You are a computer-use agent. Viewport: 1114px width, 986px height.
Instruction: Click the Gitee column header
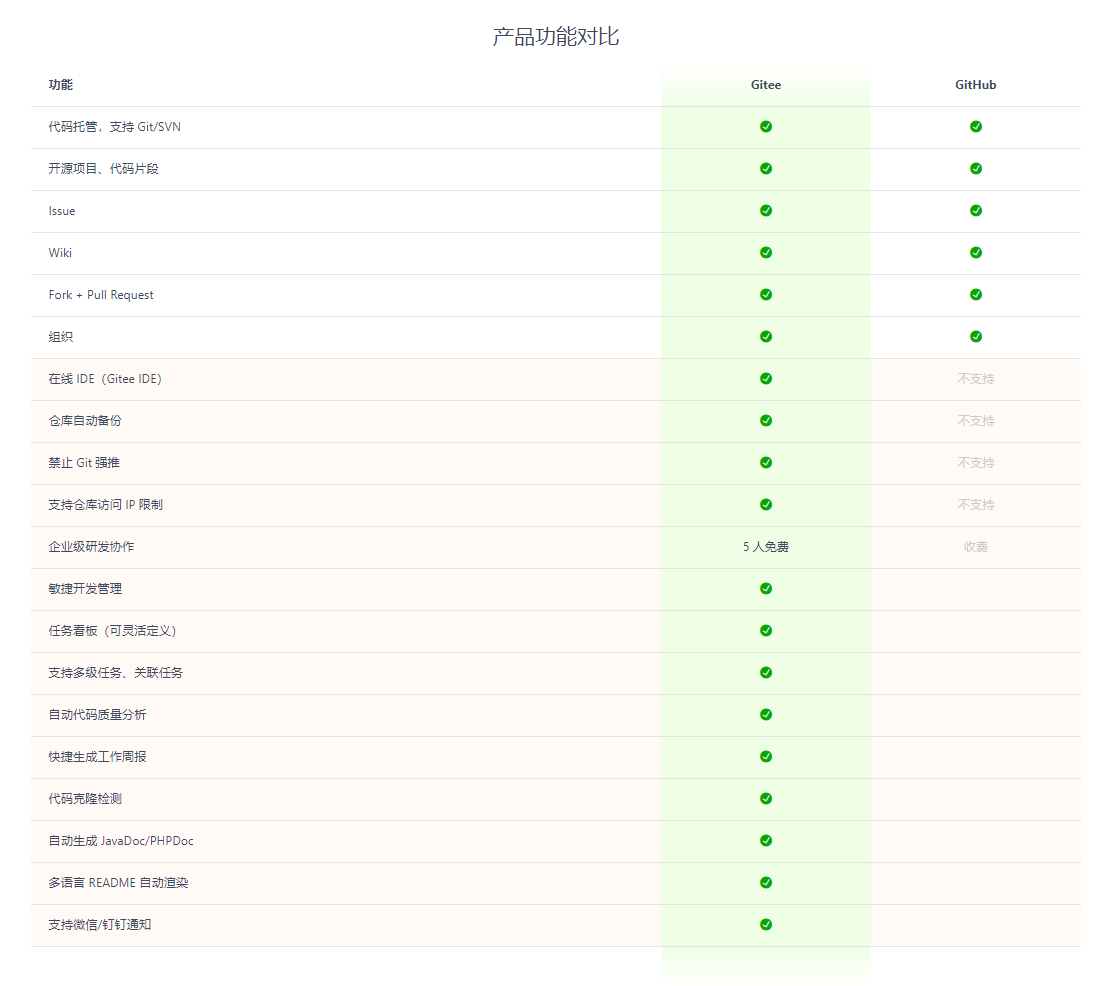[x=766, y=85]
